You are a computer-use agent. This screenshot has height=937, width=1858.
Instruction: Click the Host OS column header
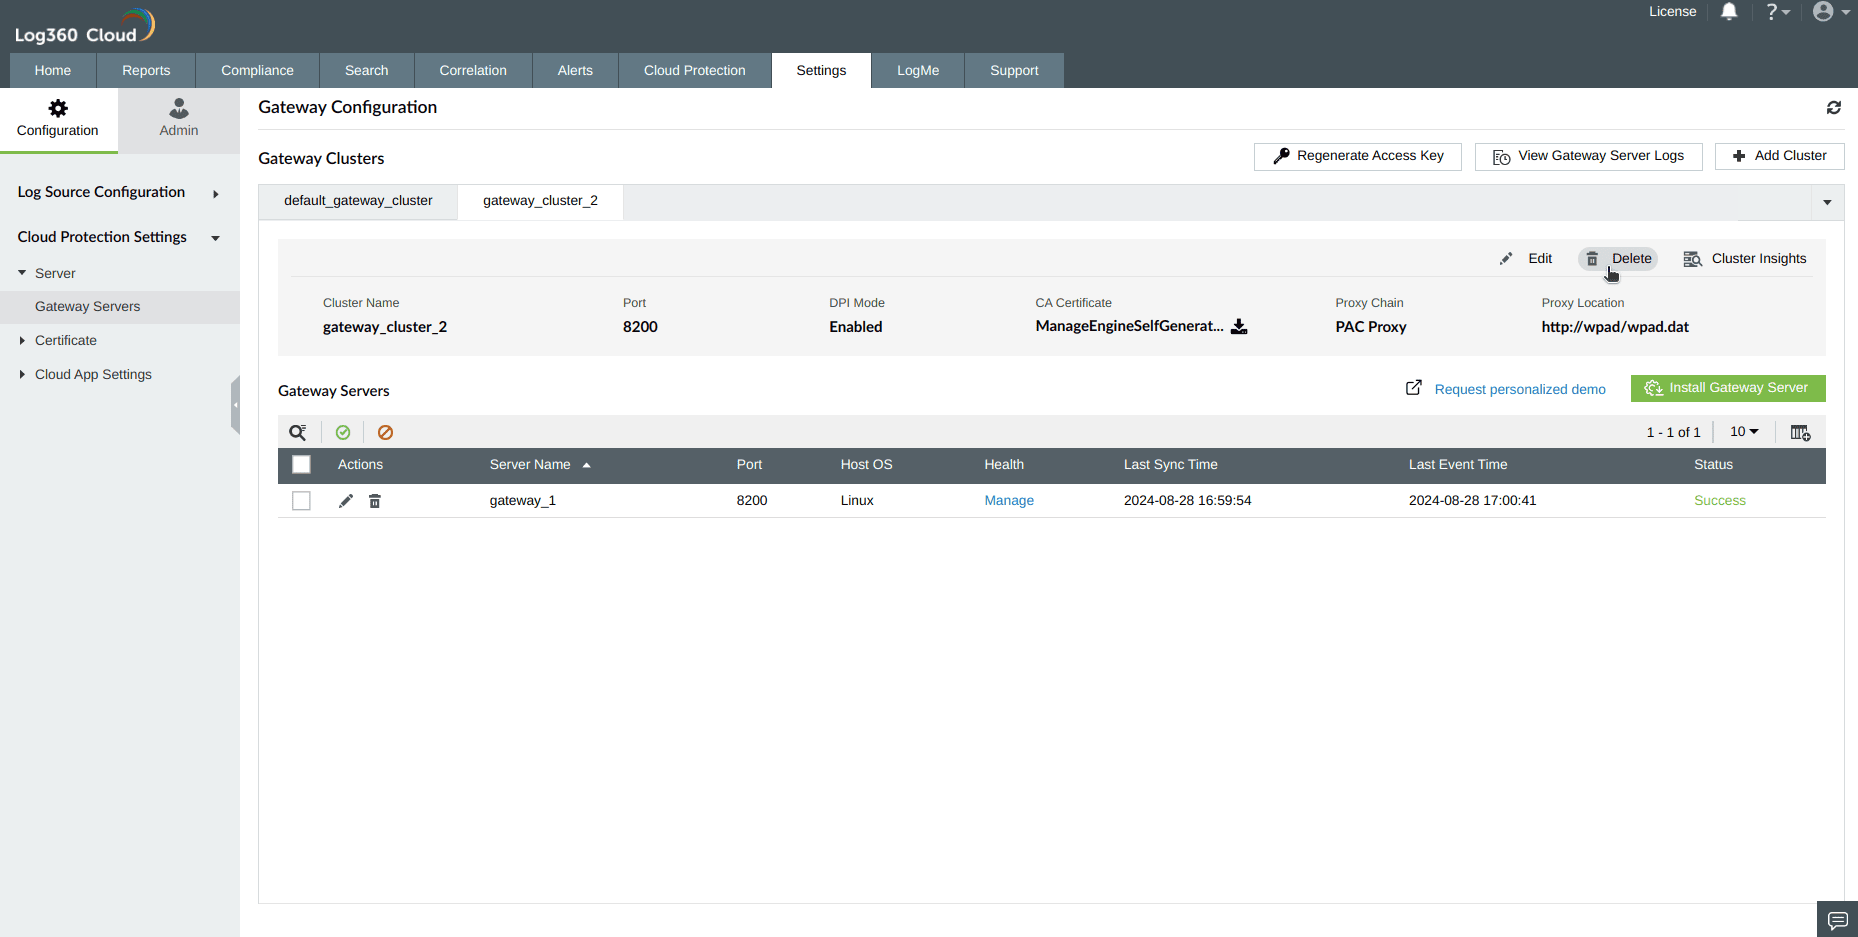866,465
